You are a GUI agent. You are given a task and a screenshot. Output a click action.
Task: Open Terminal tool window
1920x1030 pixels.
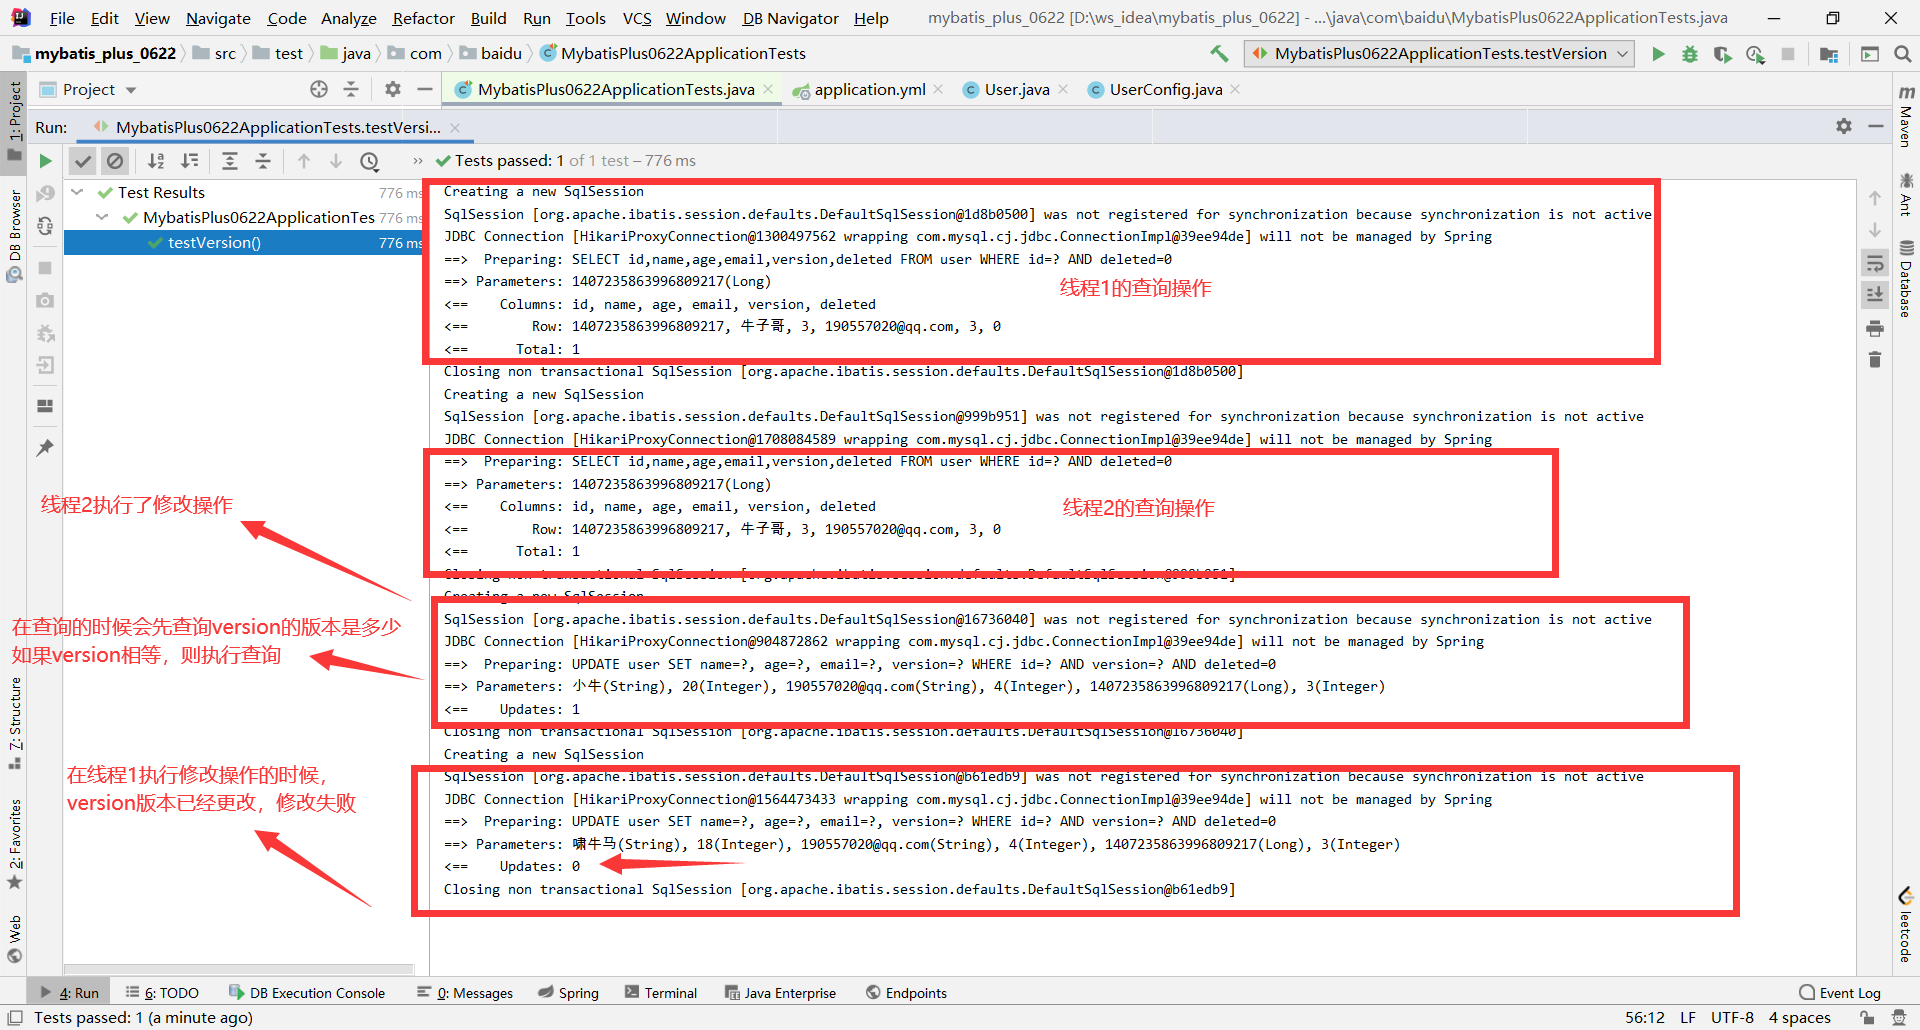point(660,993)
